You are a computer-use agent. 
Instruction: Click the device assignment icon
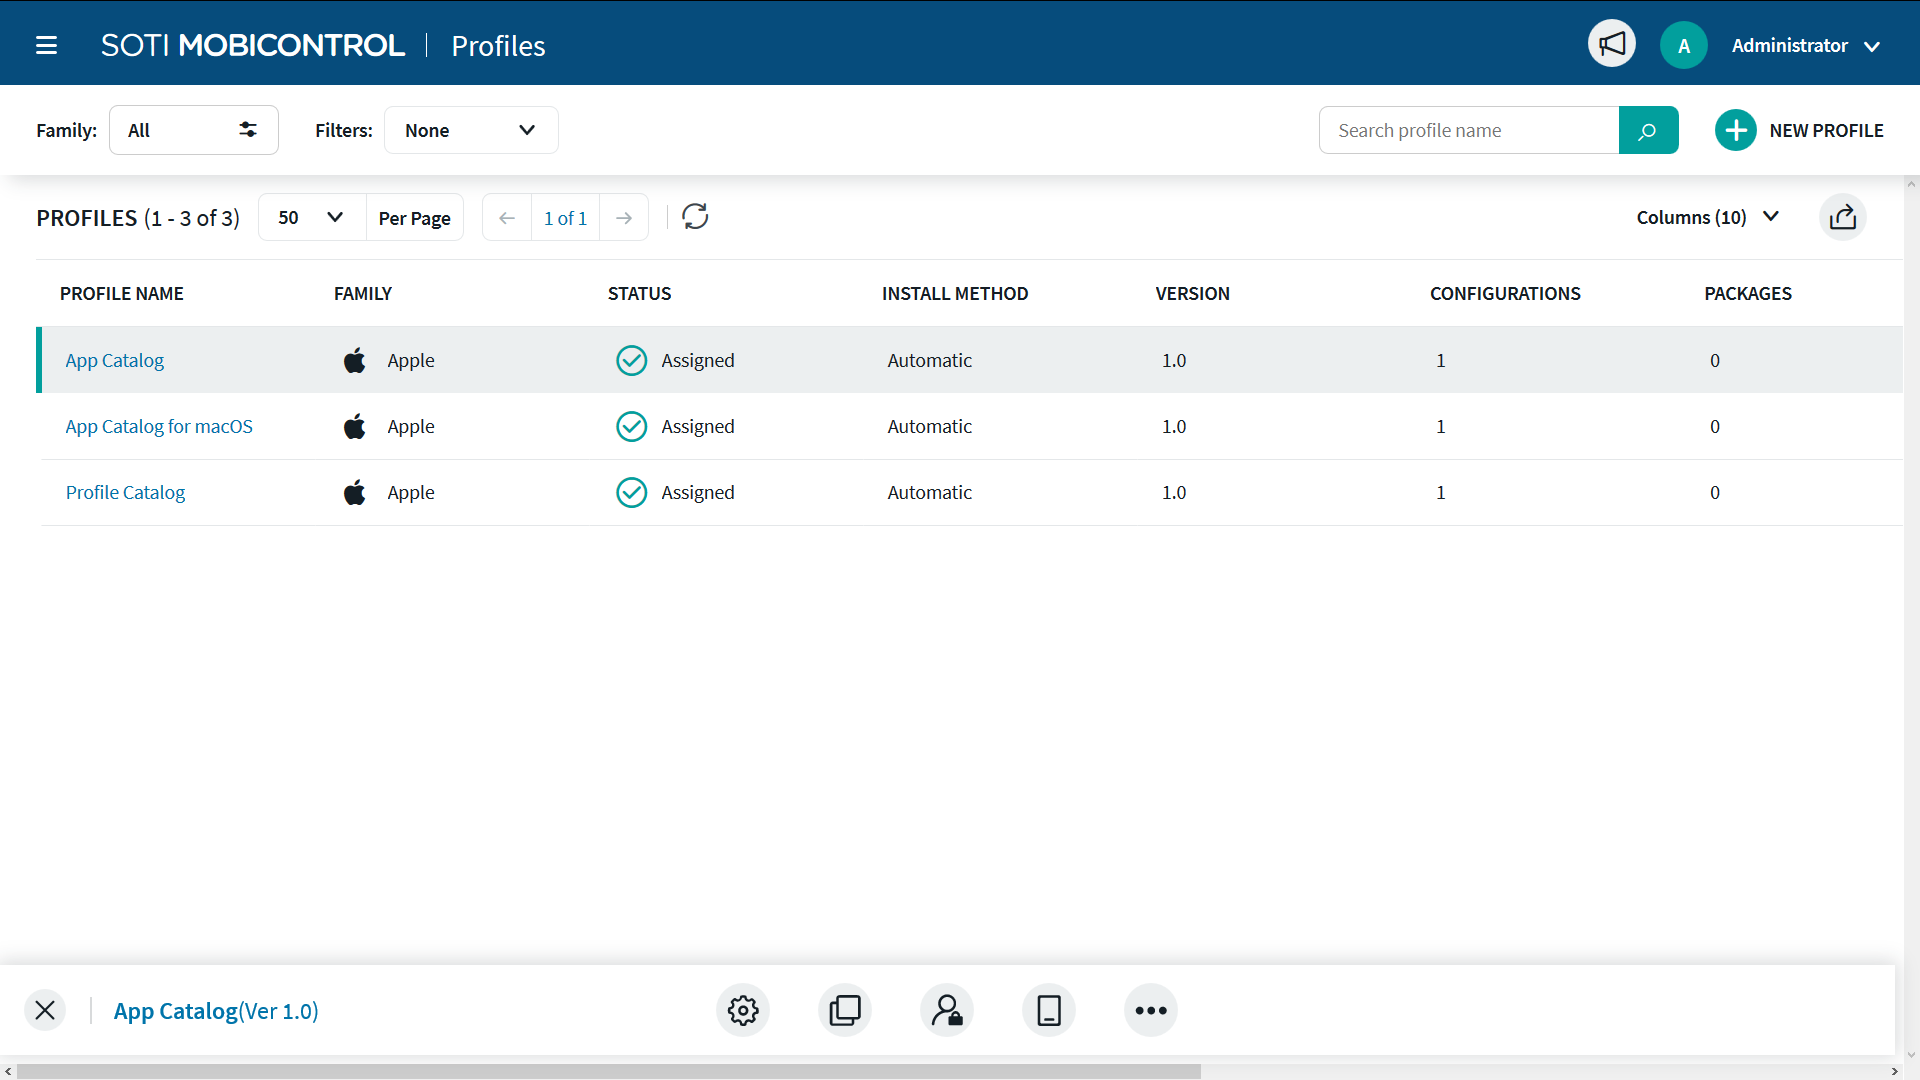[1048, 1010]
